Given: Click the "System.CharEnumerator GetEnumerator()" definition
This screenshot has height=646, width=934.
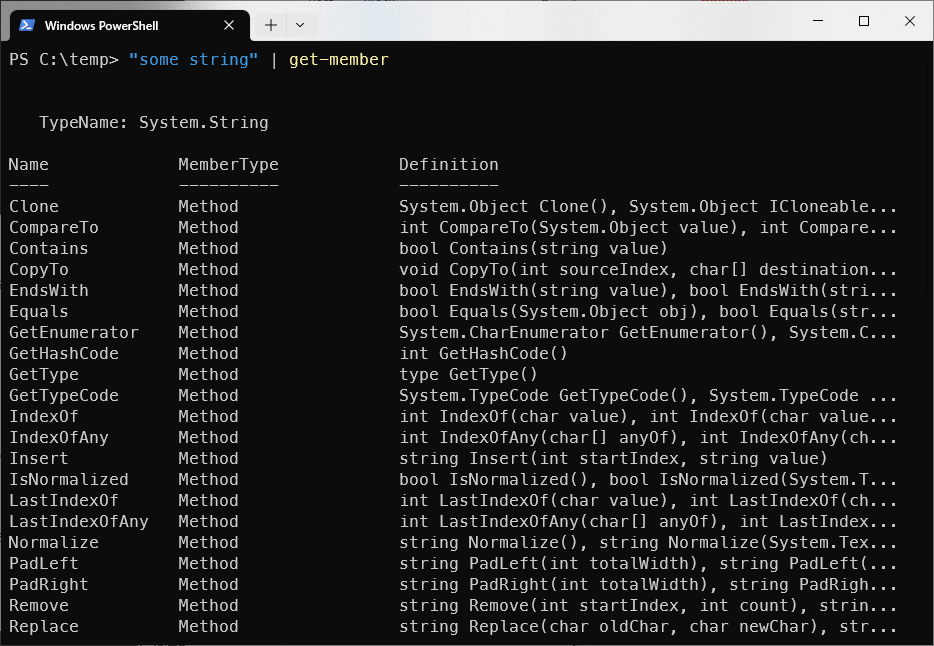Looking at the screenshot, I should pyautogui.click(x=584, y=332).
